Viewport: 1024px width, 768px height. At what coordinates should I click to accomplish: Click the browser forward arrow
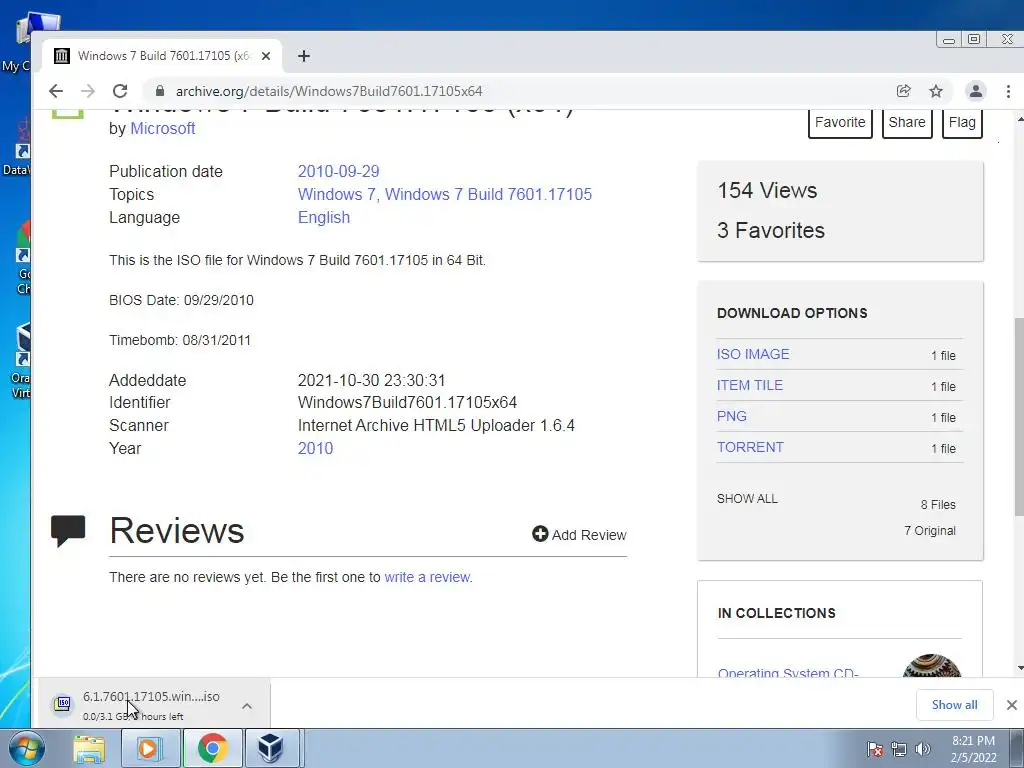(88, 91)
